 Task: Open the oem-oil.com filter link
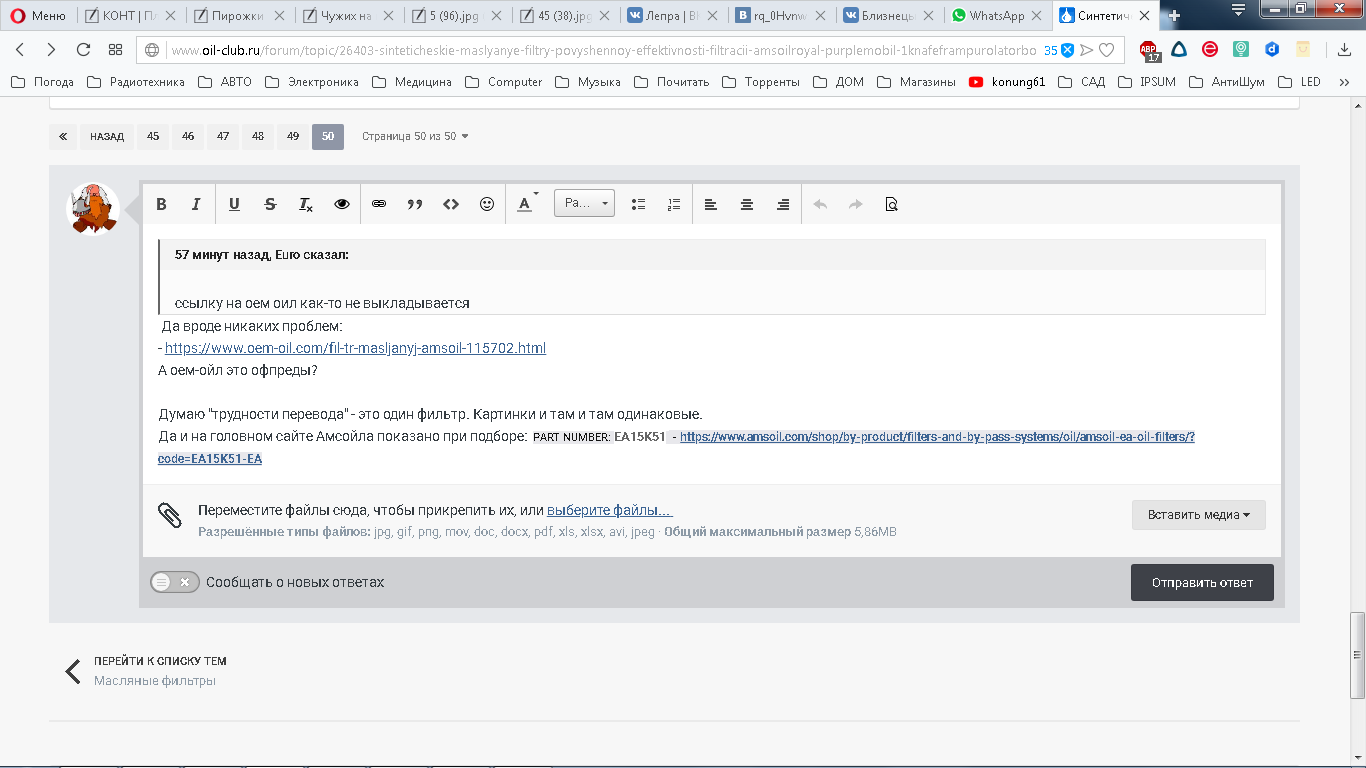pos(355,348)
